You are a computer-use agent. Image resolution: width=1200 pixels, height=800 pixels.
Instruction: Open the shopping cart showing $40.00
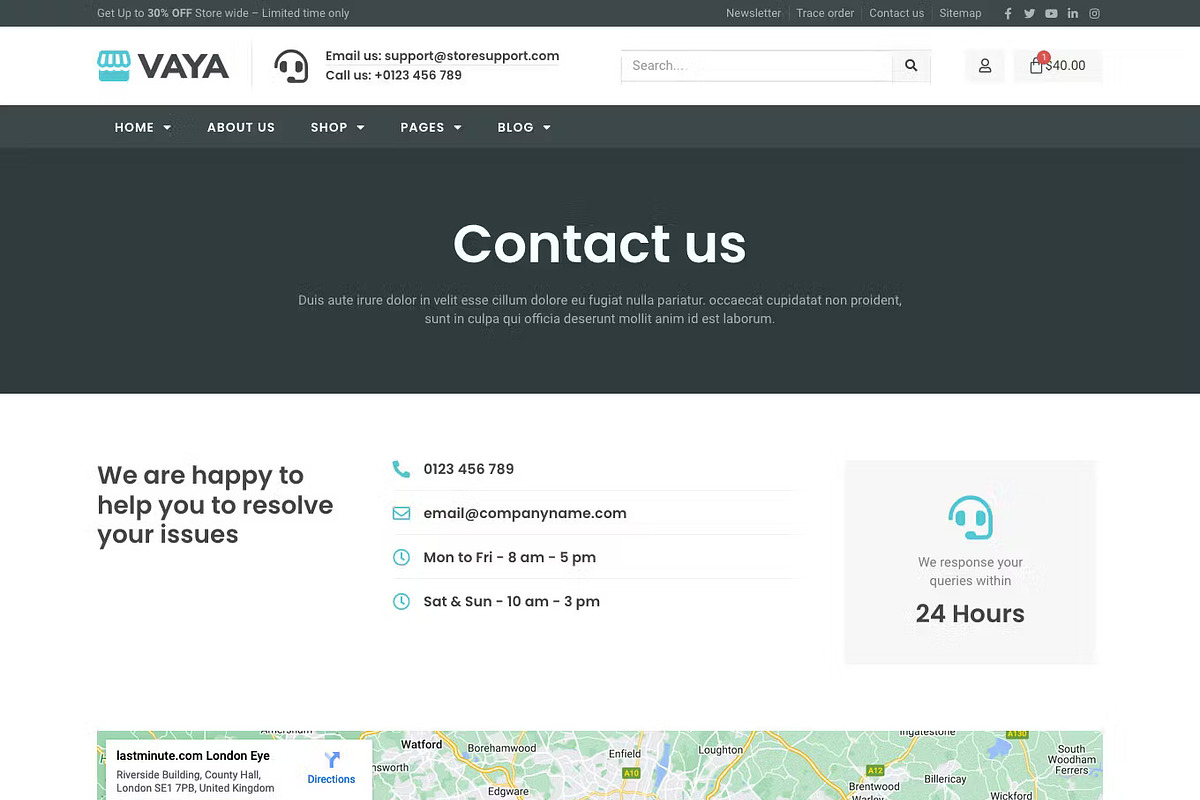coord(1058,66)
